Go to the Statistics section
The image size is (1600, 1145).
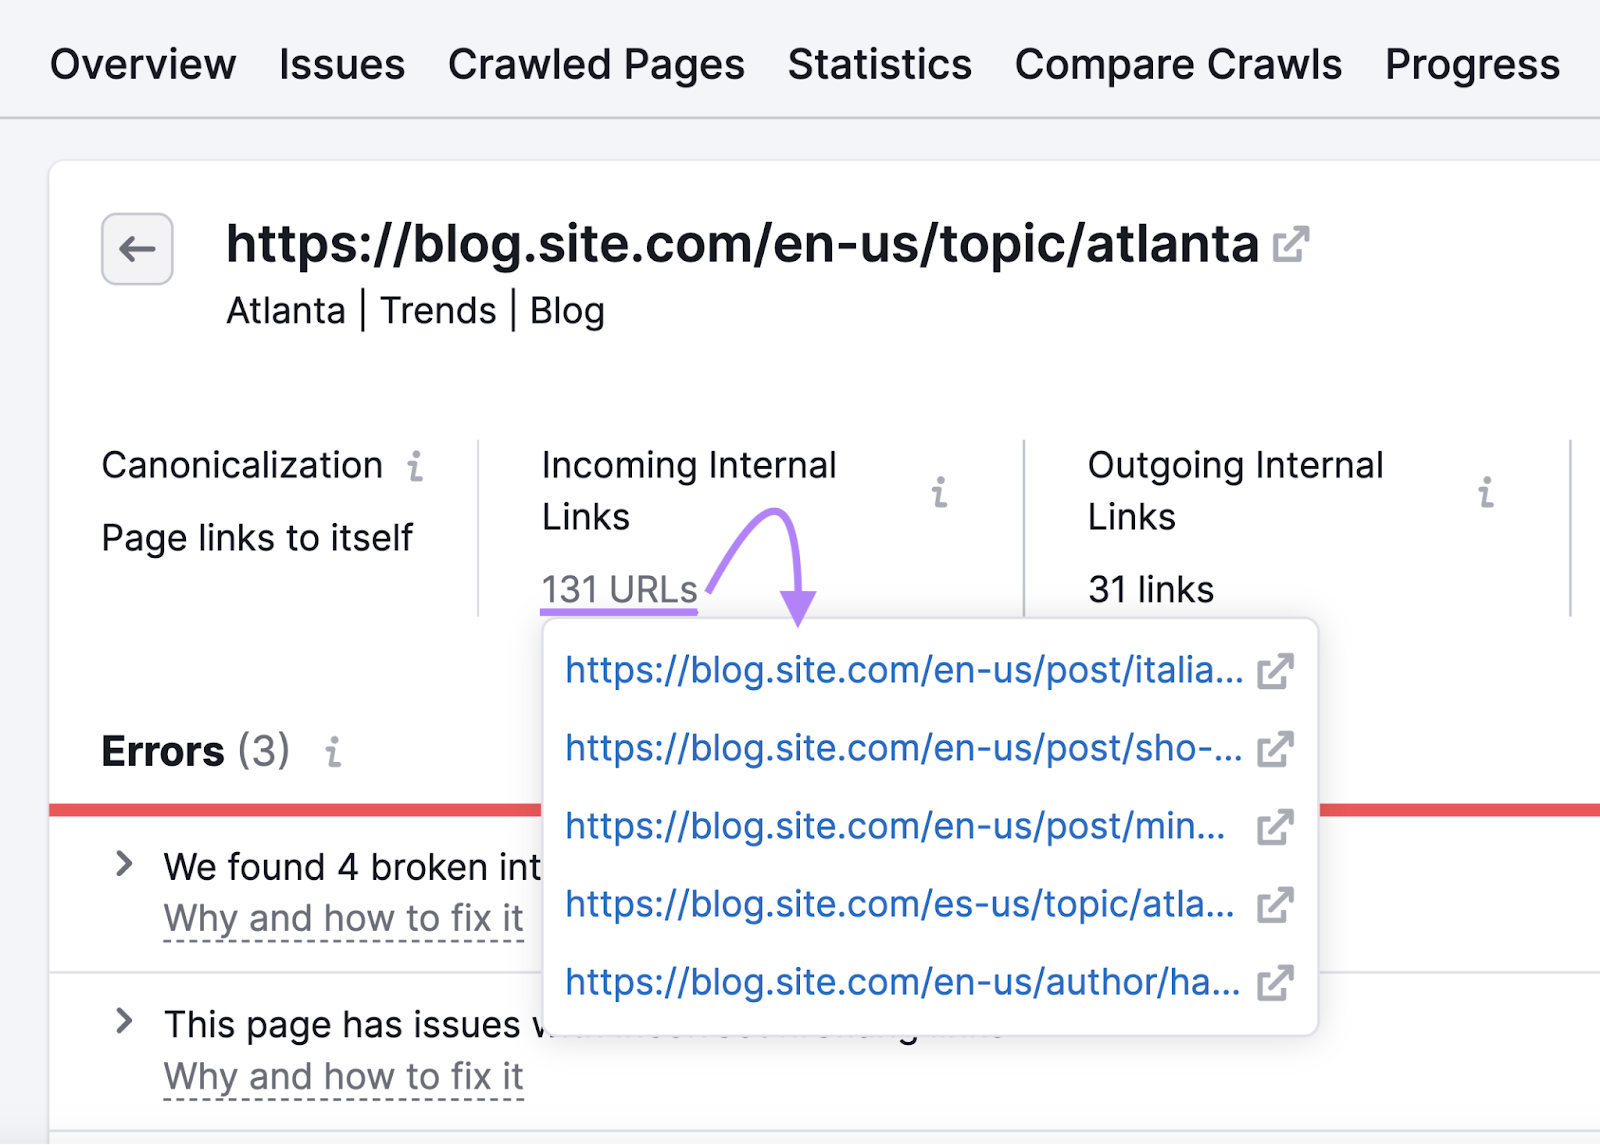pos(879,63)
